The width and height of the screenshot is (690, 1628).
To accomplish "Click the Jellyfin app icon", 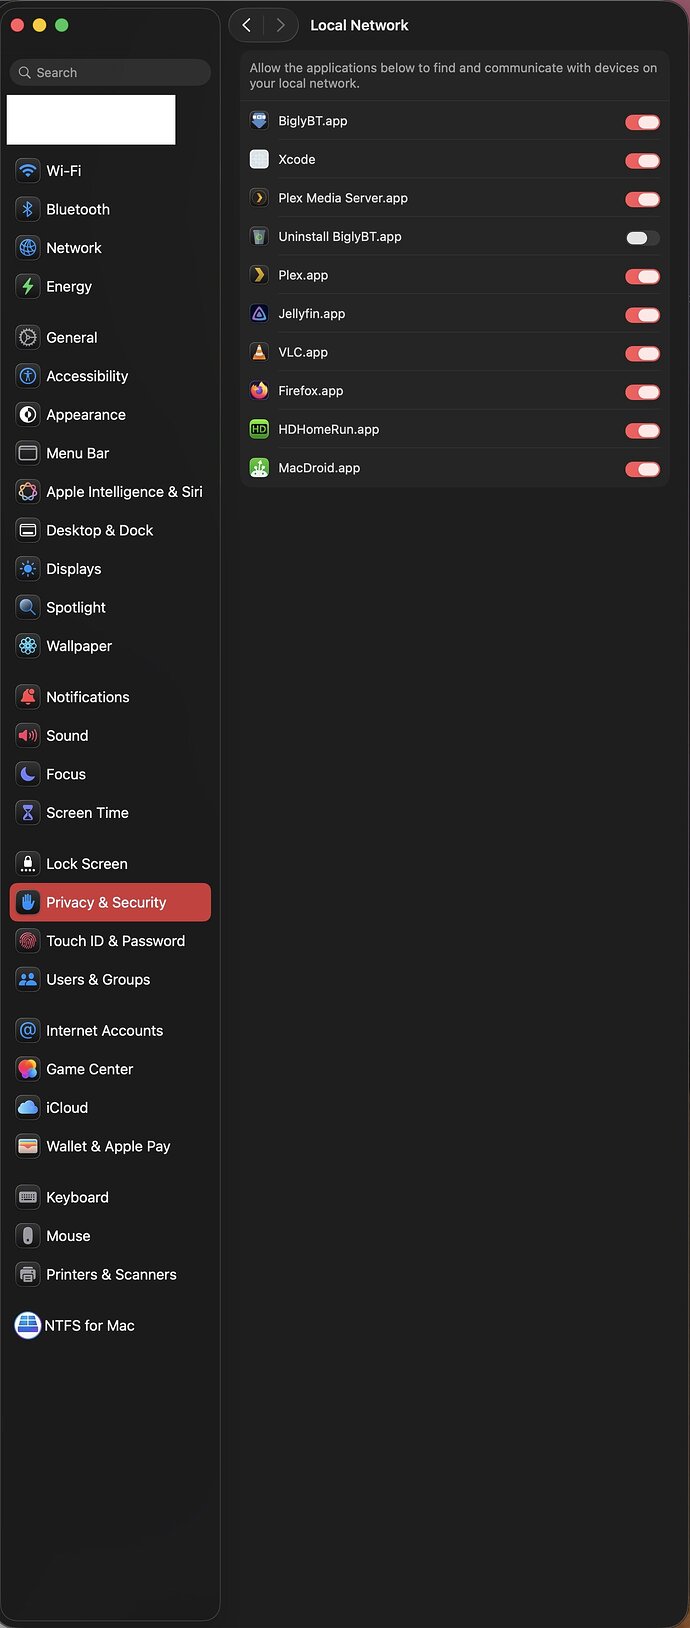I will click(259, 314).
